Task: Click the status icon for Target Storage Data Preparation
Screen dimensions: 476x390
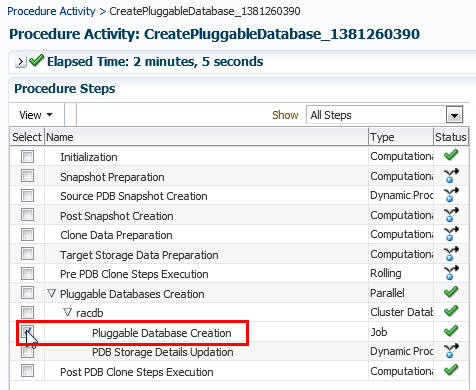Action: point(451,254)
